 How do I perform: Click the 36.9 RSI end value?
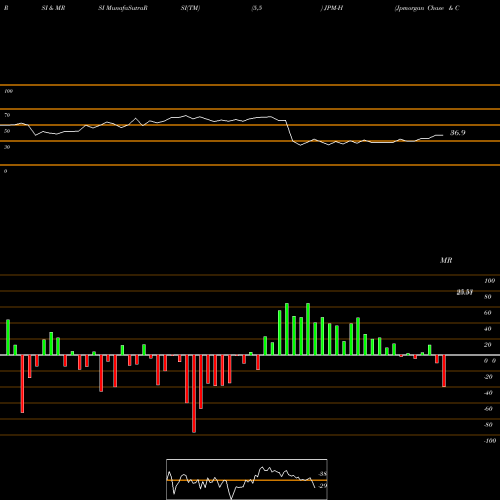tap(458, 133)
